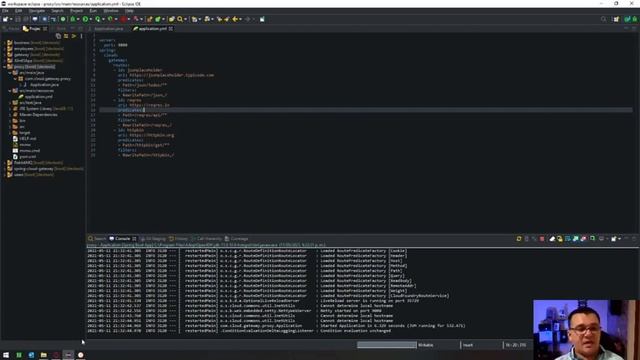Open the Project menu
The image size is (640, 360).
pyautogui.click(x=76, y=11)
